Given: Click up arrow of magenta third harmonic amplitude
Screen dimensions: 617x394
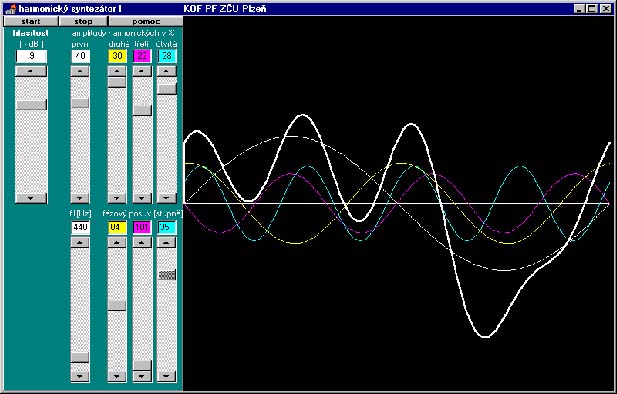Looking at the screenshot, I should point(142,71).
